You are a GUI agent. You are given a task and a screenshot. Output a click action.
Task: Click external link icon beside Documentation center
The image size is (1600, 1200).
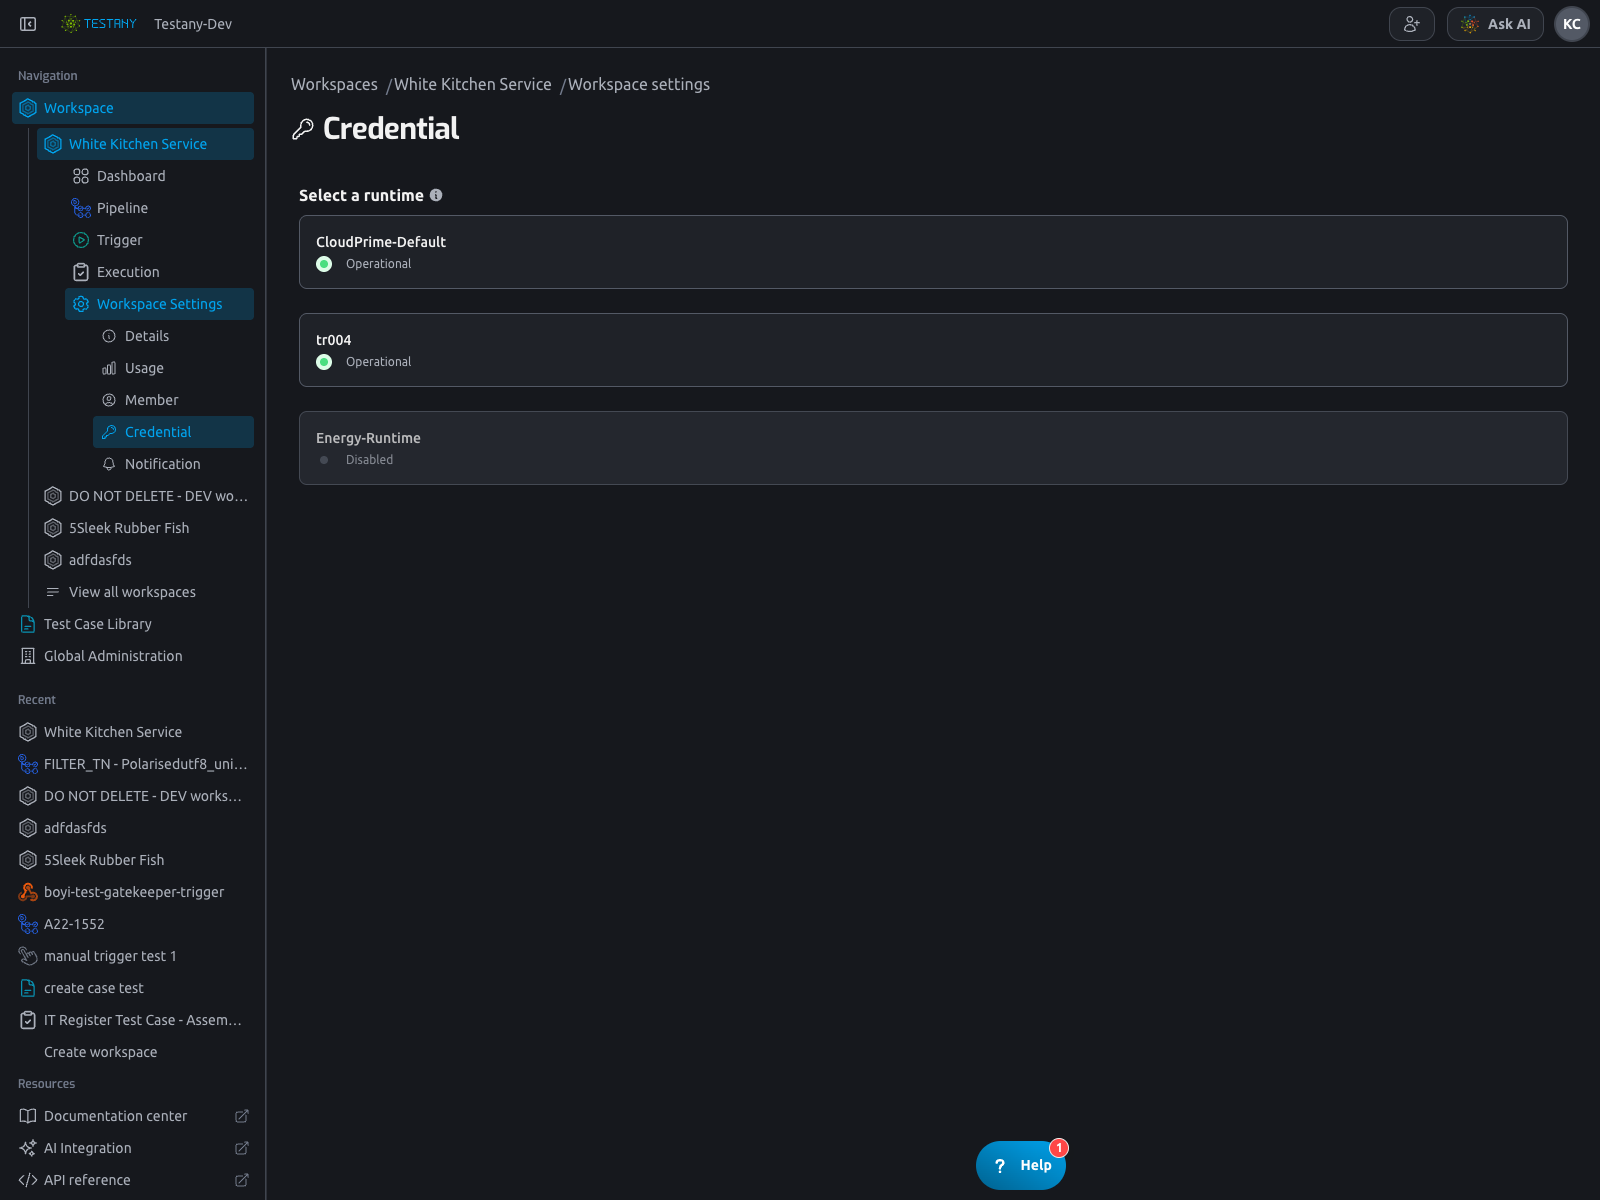pyautogui.click(x=242, y=1116)
